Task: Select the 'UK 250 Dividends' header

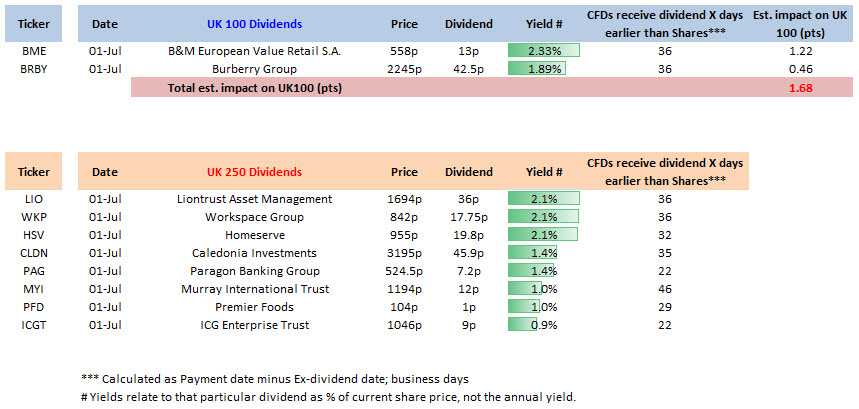Action: (254, 172)
